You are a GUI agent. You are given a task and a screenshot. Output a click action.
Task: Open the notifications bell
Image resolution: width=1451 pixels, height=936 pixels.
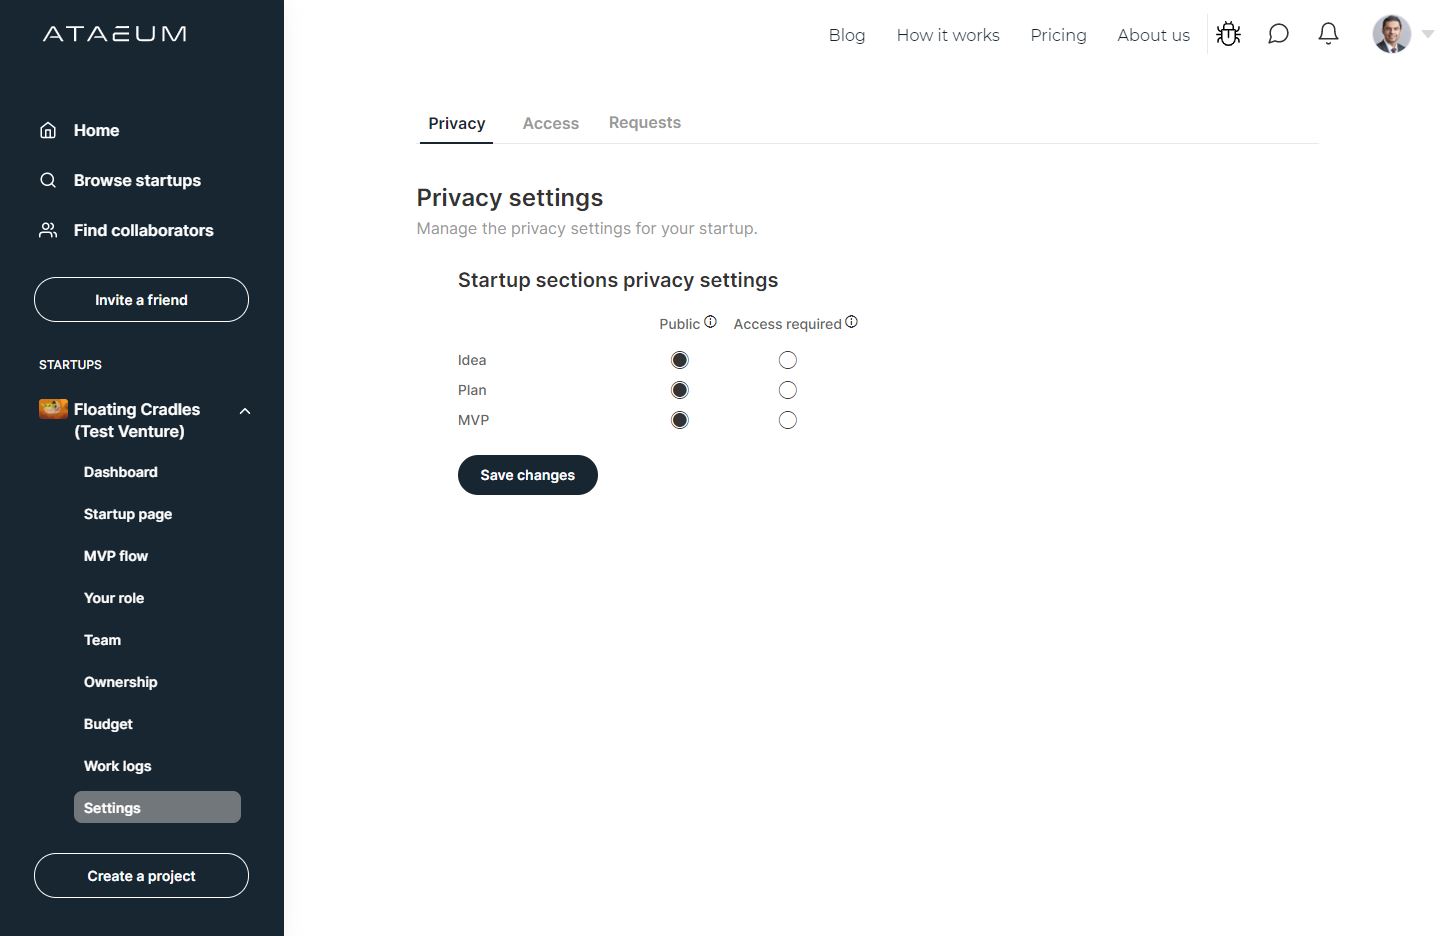(1328, 34)
